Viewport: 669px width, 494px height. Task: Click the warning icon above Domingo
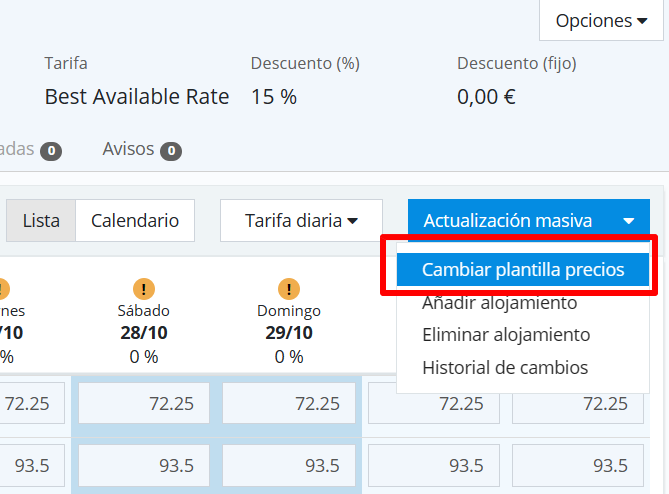[x=289, y=289]
